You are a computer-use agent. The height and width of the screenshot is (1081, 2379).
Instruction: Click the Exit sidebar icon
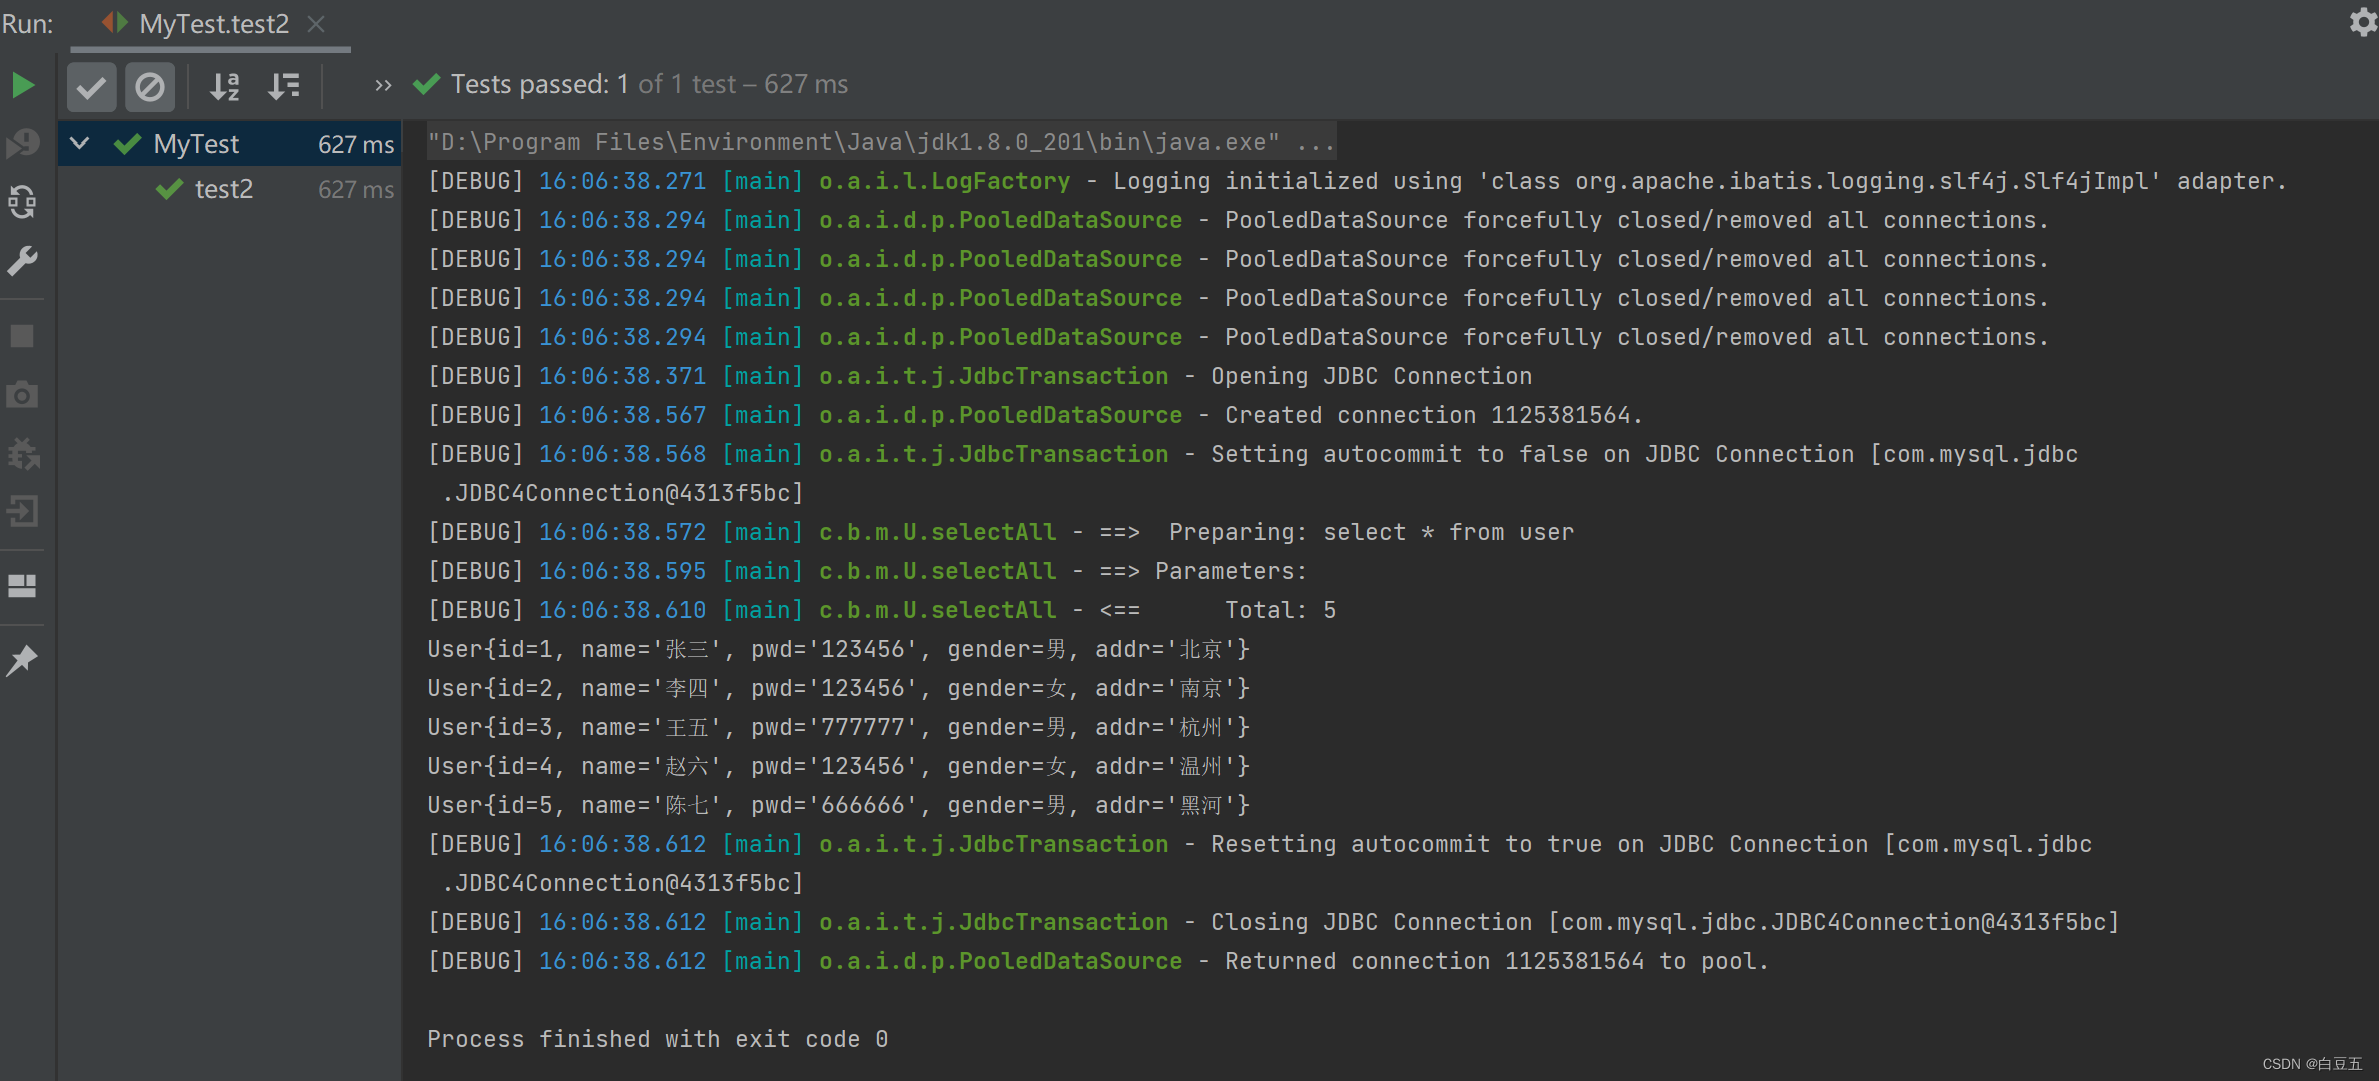click(x=22, y=512)
